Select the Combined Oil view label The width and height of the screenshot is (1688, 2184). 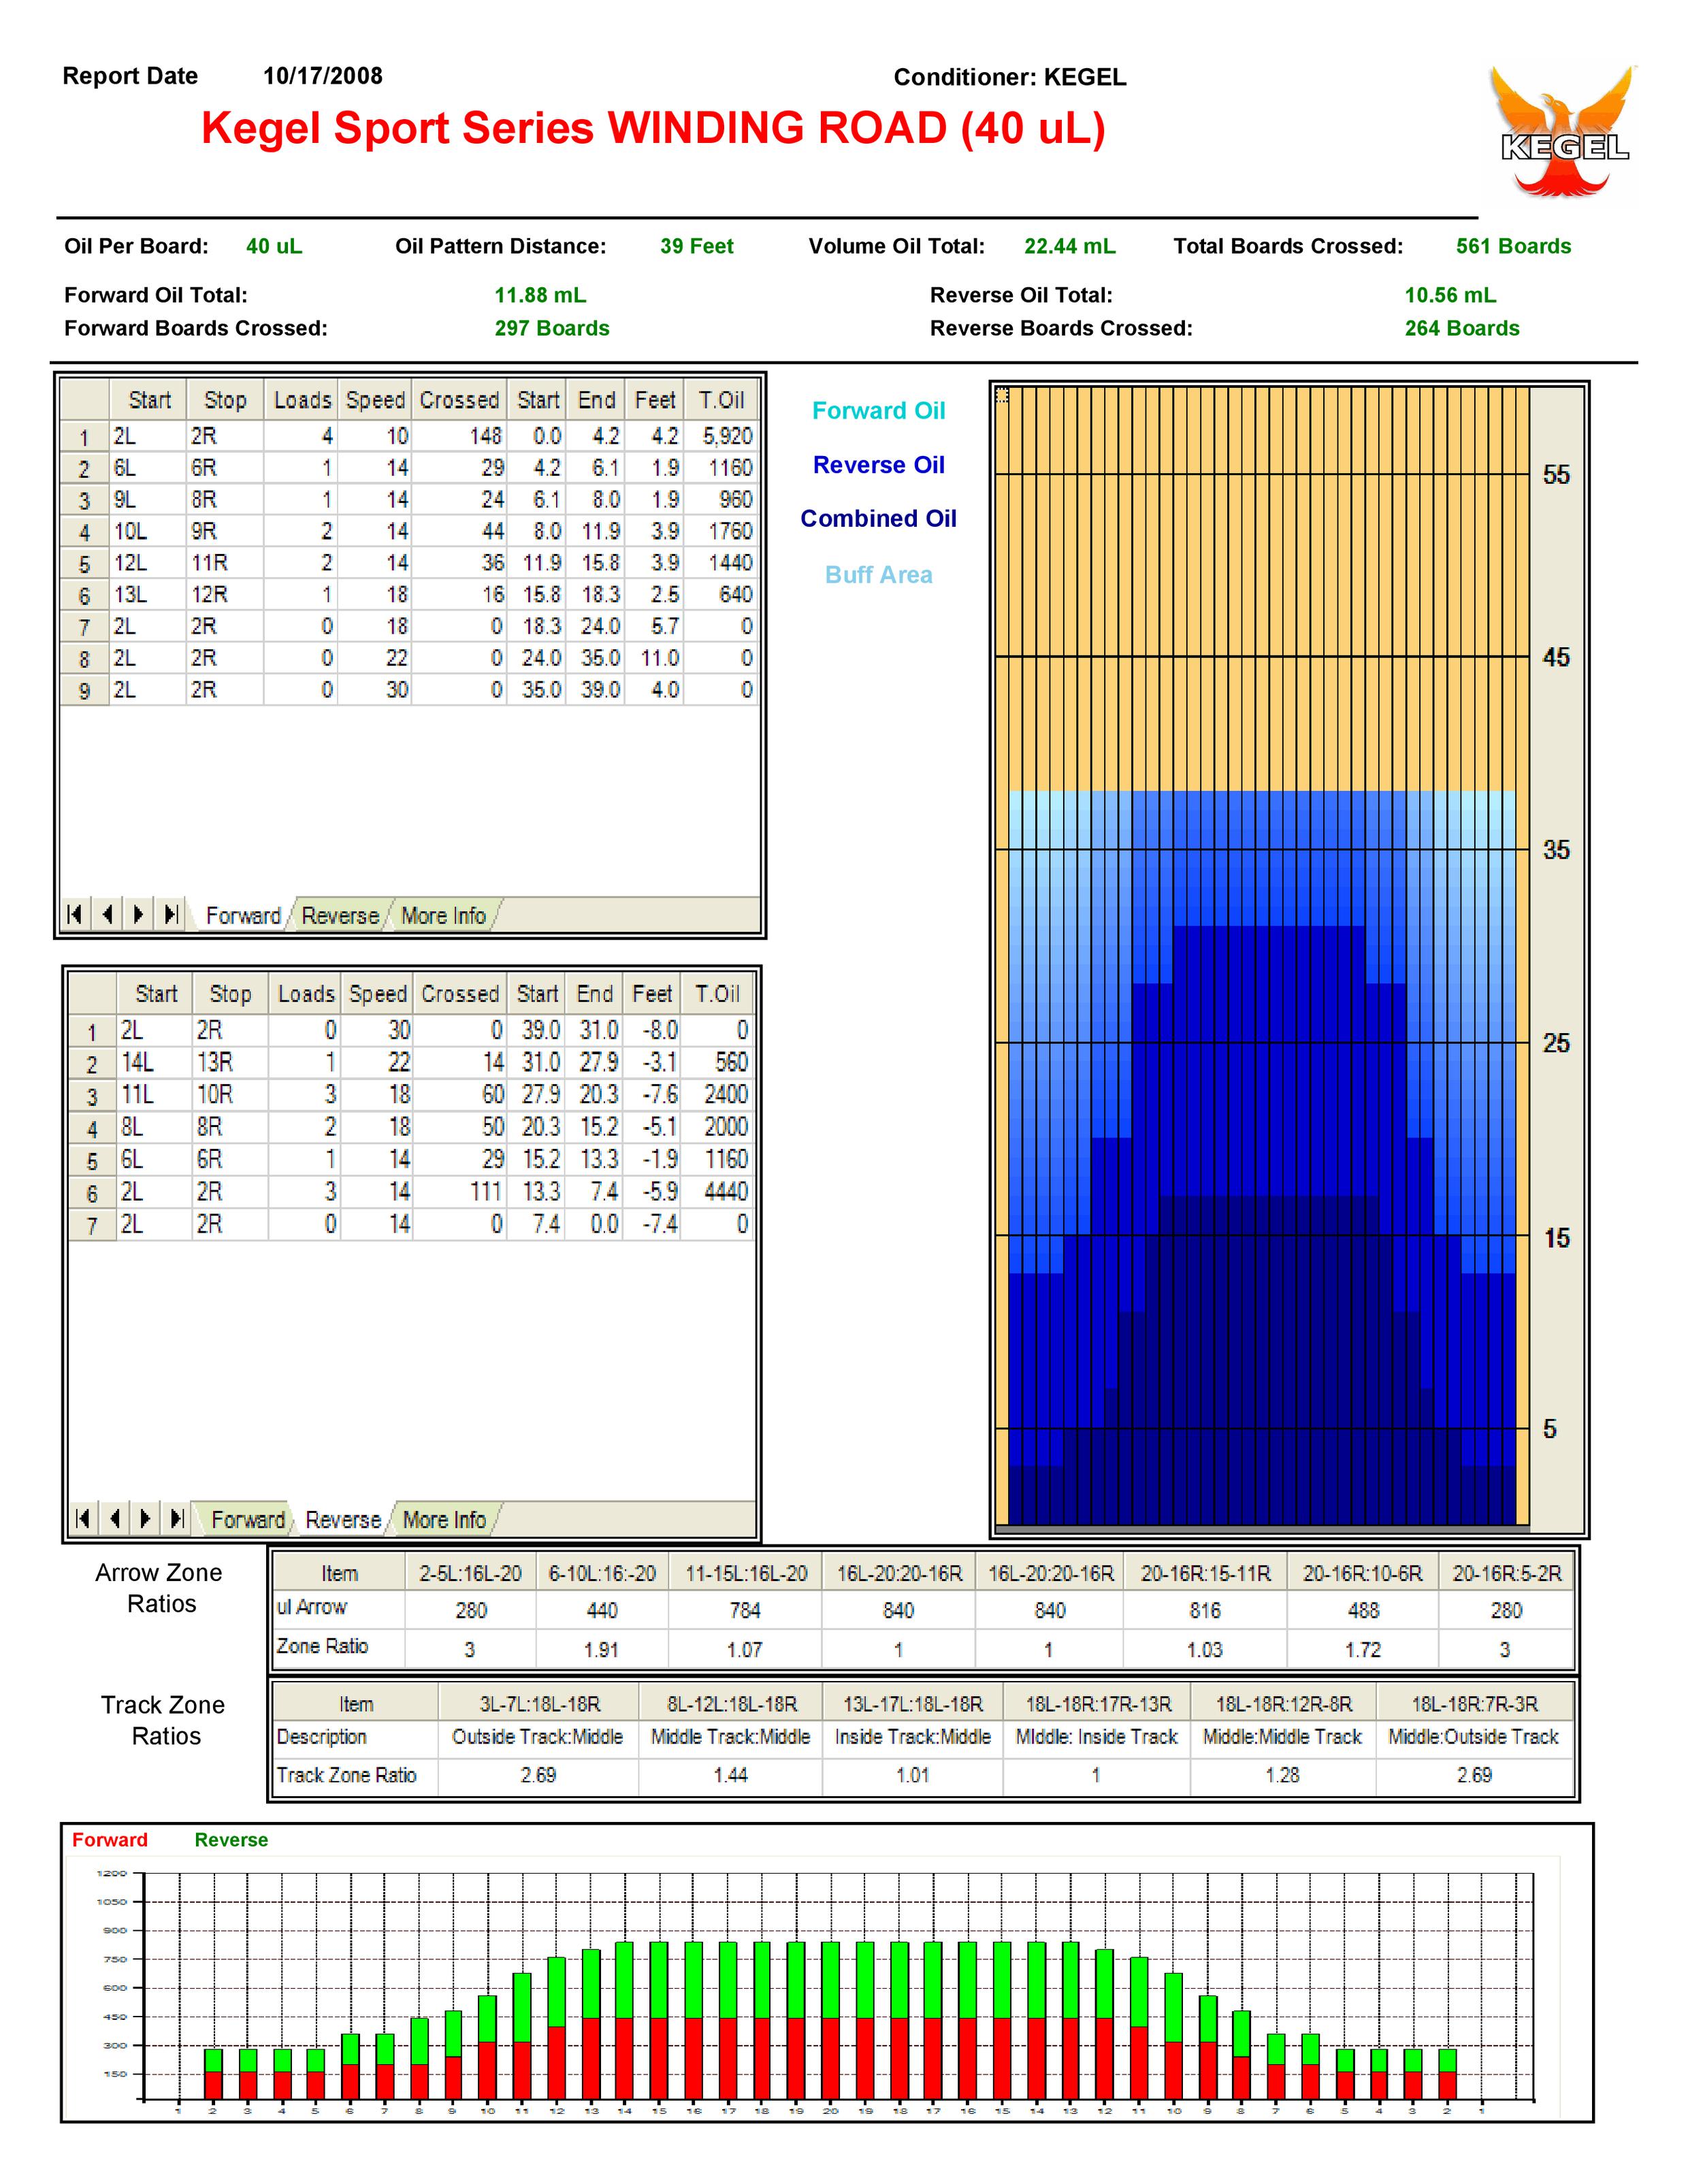pyautogui.click(x=878, y=519)
